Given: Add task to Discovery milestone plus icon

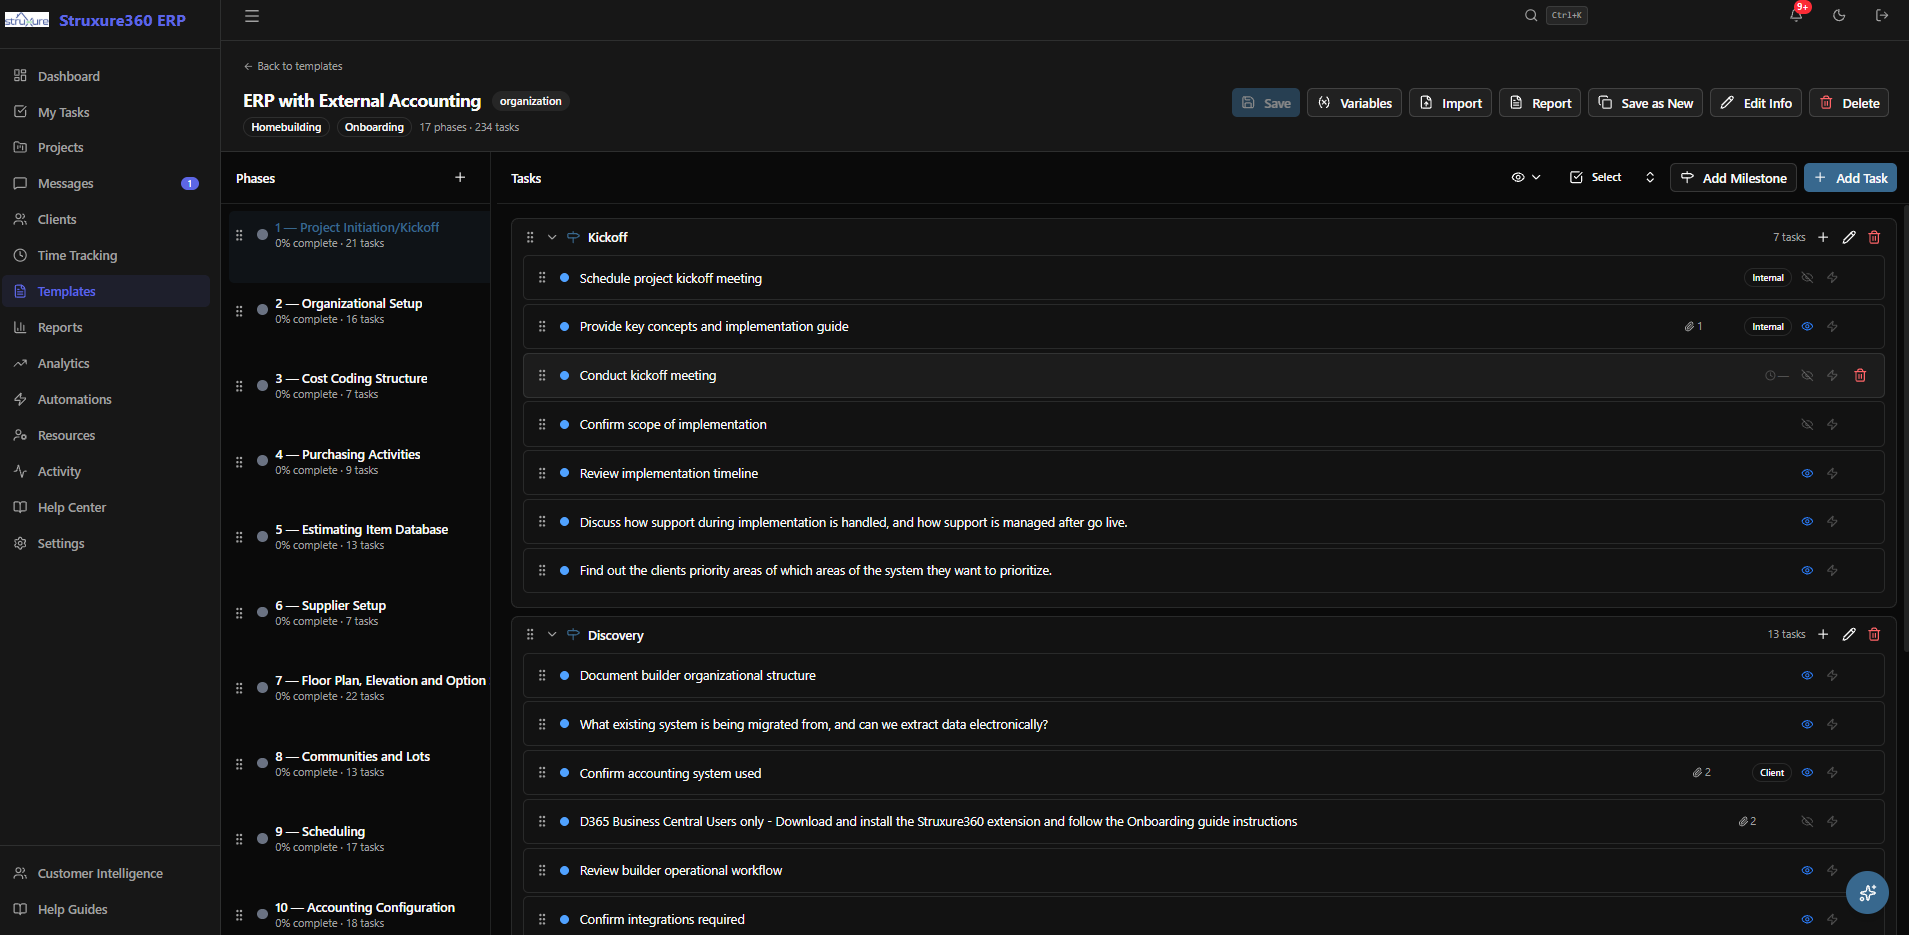Looking at the screenshot, I should point(1823,634).
